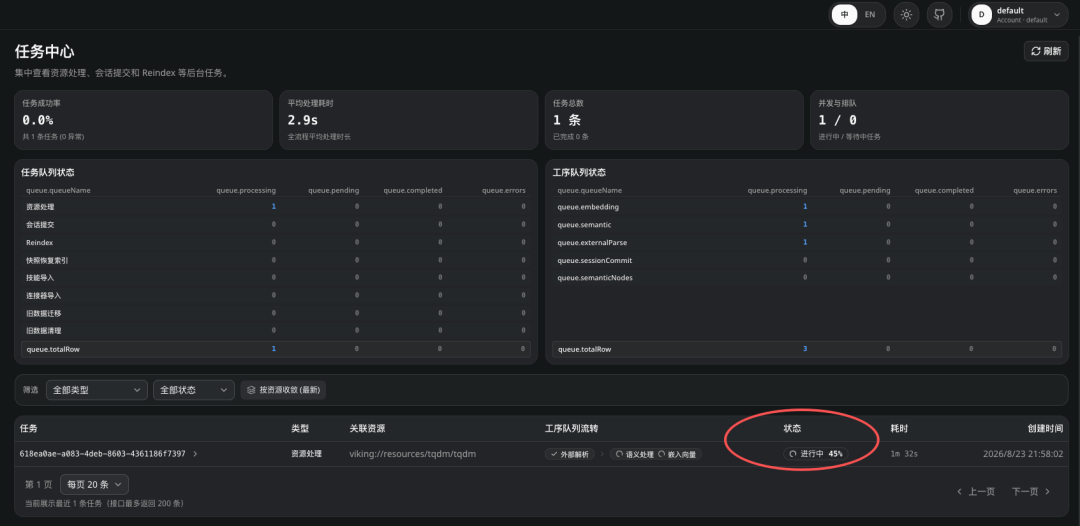This screenshot has height=526, width=1080.
Task: Click the 快照恢复索引 queue row
Action: tap(276, 260)
